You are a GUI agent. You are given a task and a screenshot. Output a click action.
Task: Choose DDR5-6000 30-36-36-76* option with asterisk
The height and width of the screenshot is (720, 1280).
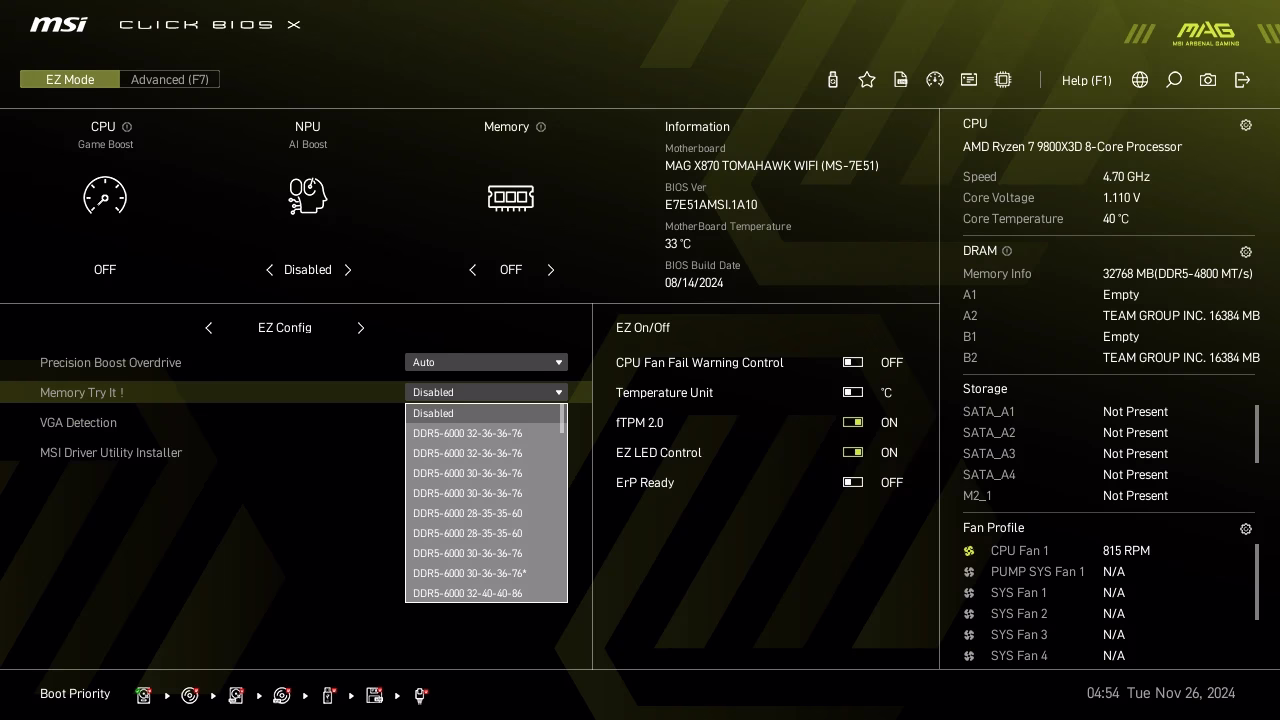click(x=483, y=573)
